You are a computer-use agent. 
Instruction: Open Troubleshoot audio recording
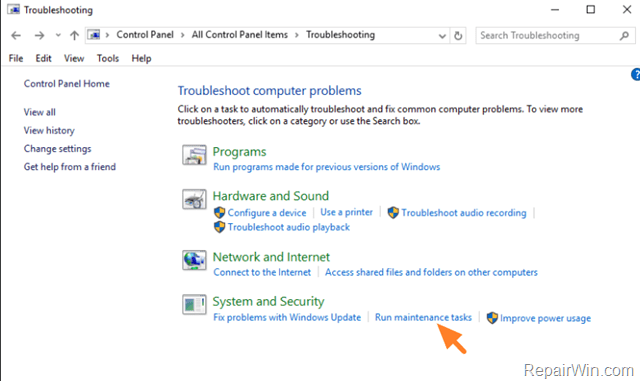pos(464,213)
